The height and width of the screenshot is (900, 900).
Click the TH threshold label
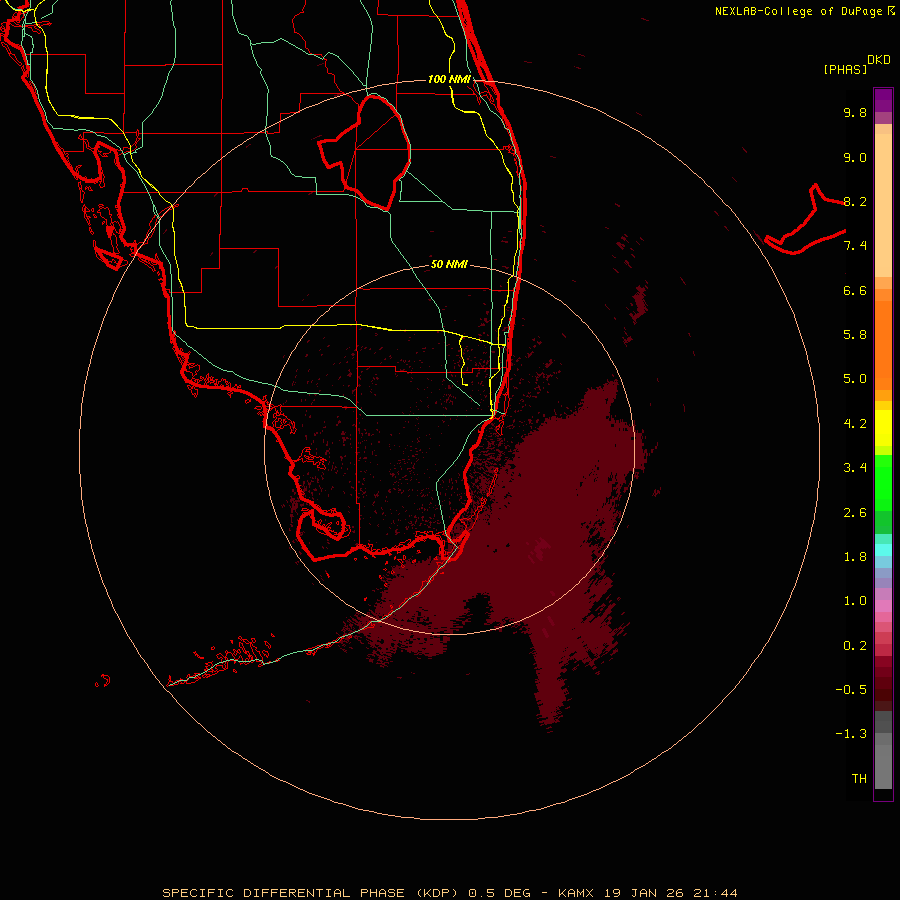859,779
